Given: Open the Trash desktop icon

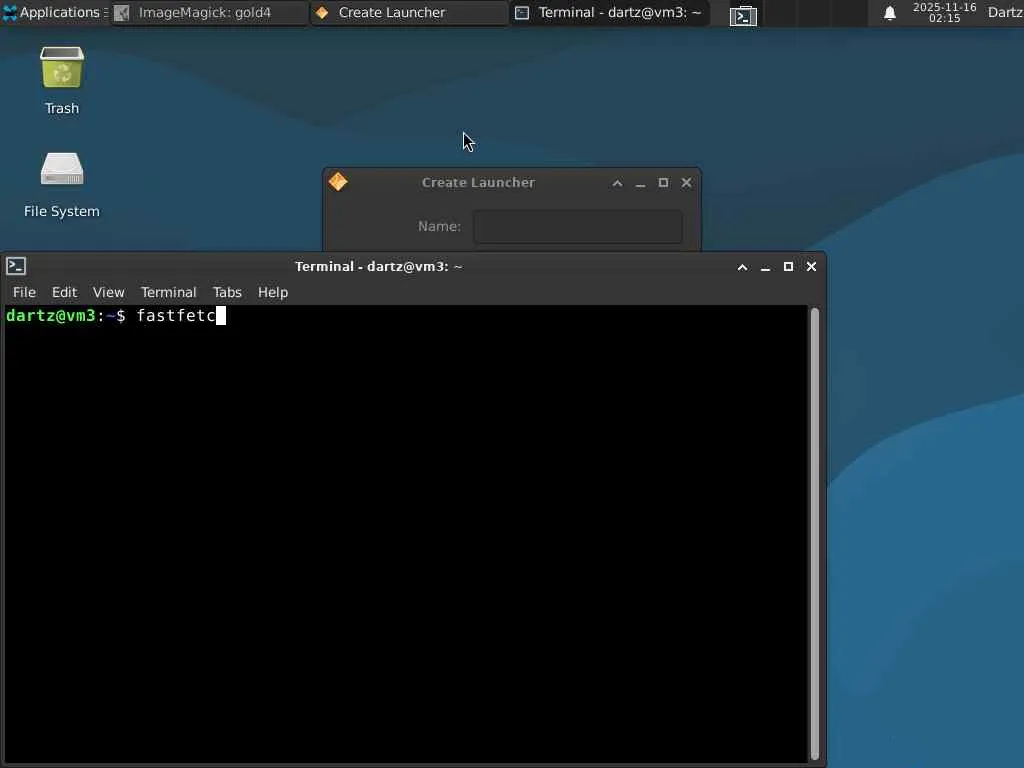Looking at the screenshot, I should coord(62,80).
